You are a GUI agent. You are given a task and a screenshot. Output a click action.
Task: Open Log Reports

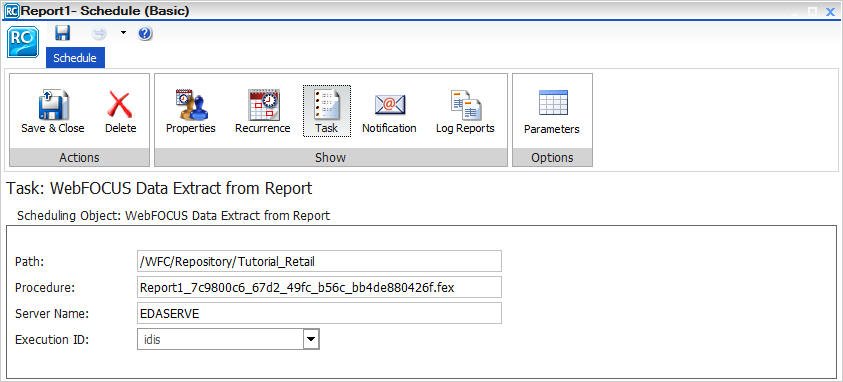tap(465, 112)
